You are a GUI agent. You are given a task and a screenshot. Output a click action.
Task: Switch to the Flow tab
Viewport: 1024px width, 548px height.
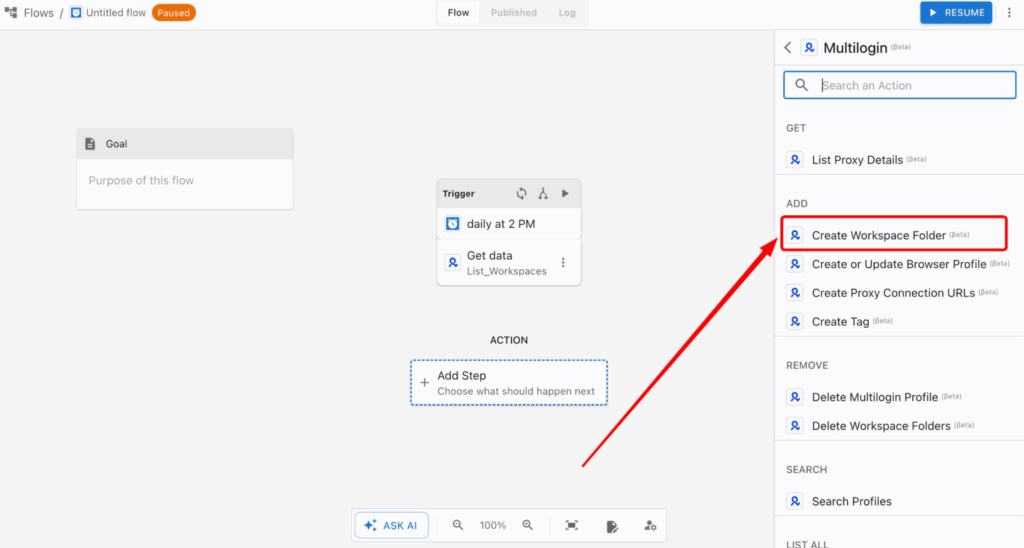coord(458,12)
